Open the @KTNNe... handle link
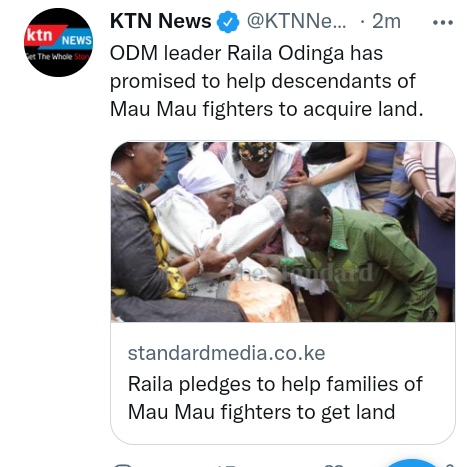This screenshot has width=476, height=467. (296, 21)
